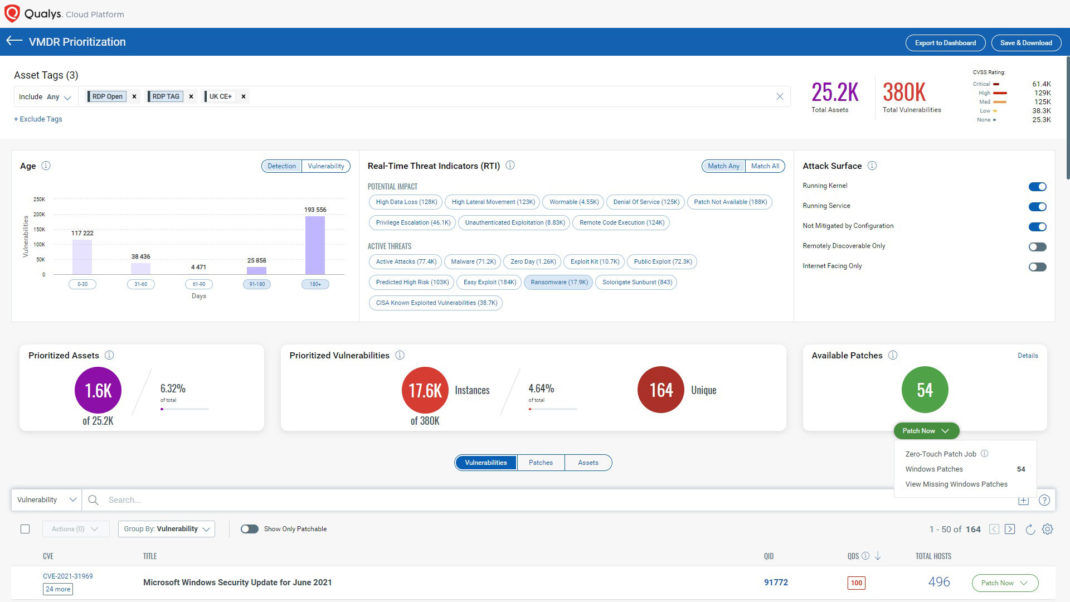
Task: Enable Show Only Patchable toggle
Action: pos(249,529)
